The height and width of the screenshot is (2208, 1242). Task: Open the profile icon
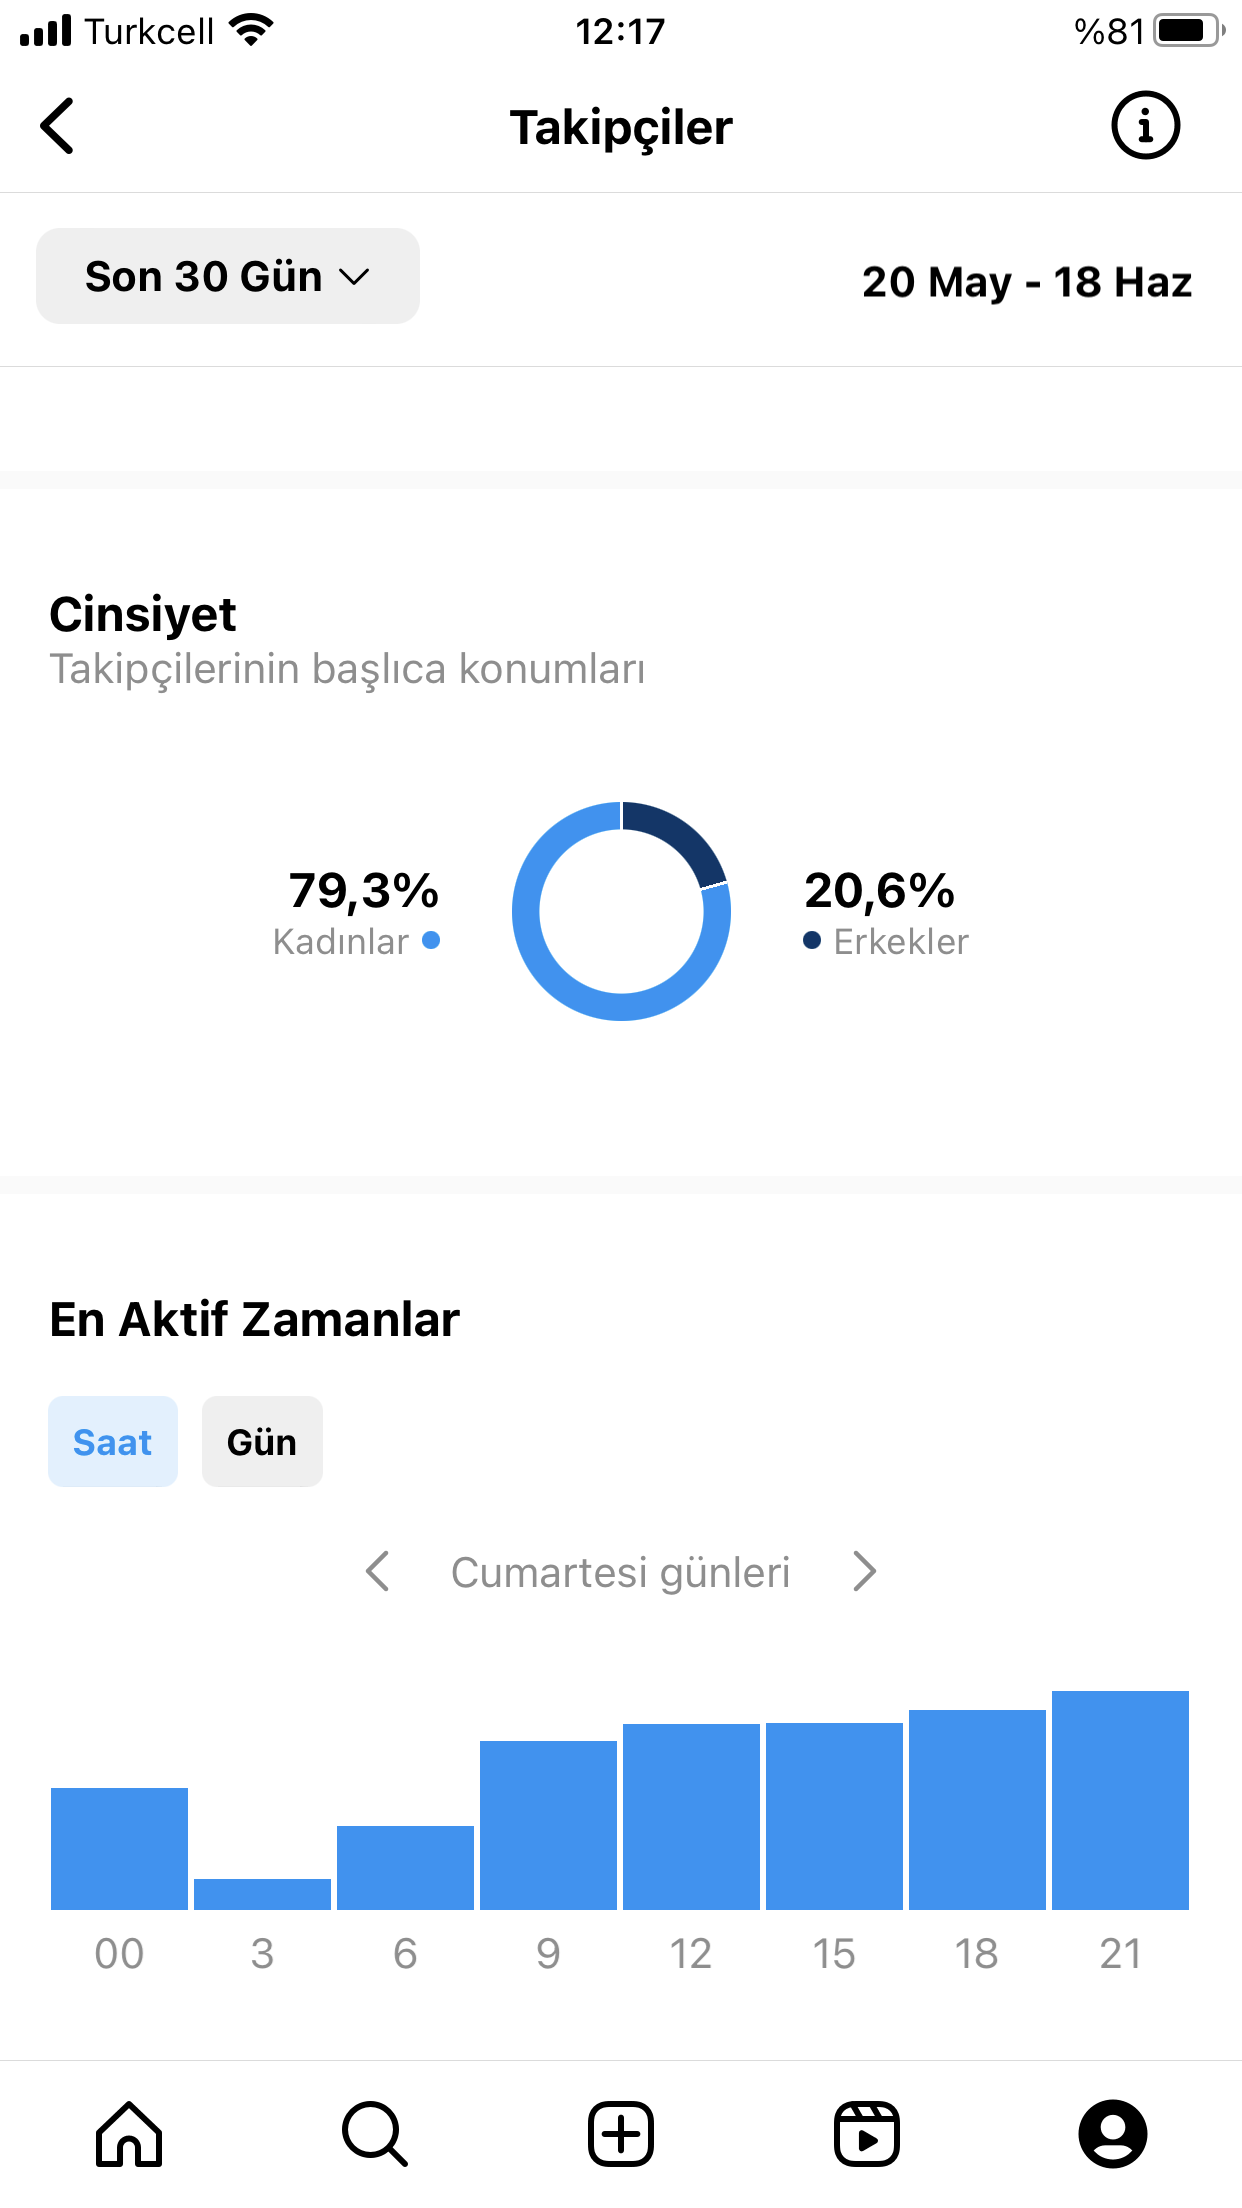coord(1113,2134)
